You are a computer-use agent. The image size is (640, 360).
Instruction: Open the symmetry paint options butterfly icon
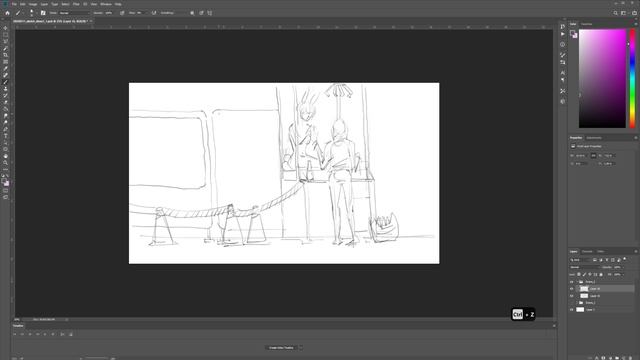[x=210, y=13]
